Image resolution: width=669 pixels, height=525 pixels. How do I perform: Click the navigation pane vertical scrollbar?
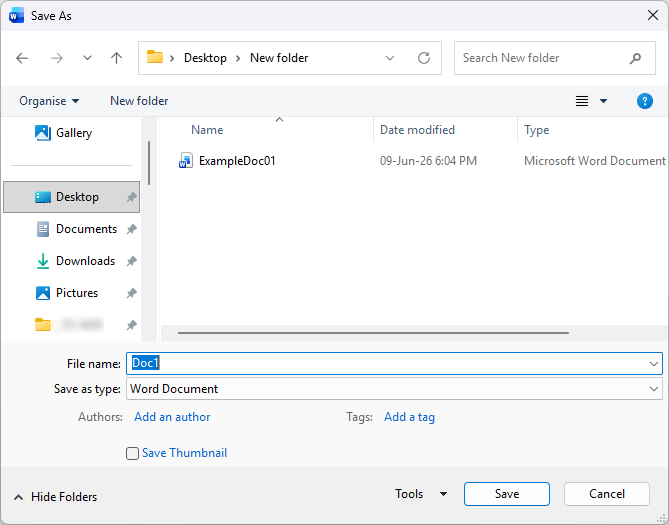click(x=149, y=163)
